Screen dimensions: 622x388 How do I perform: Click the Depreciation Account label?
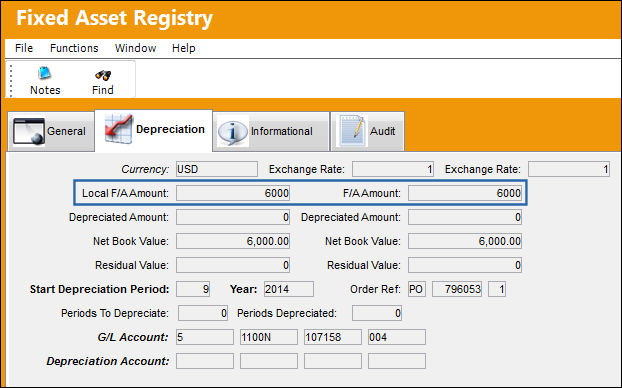[108, 361]
